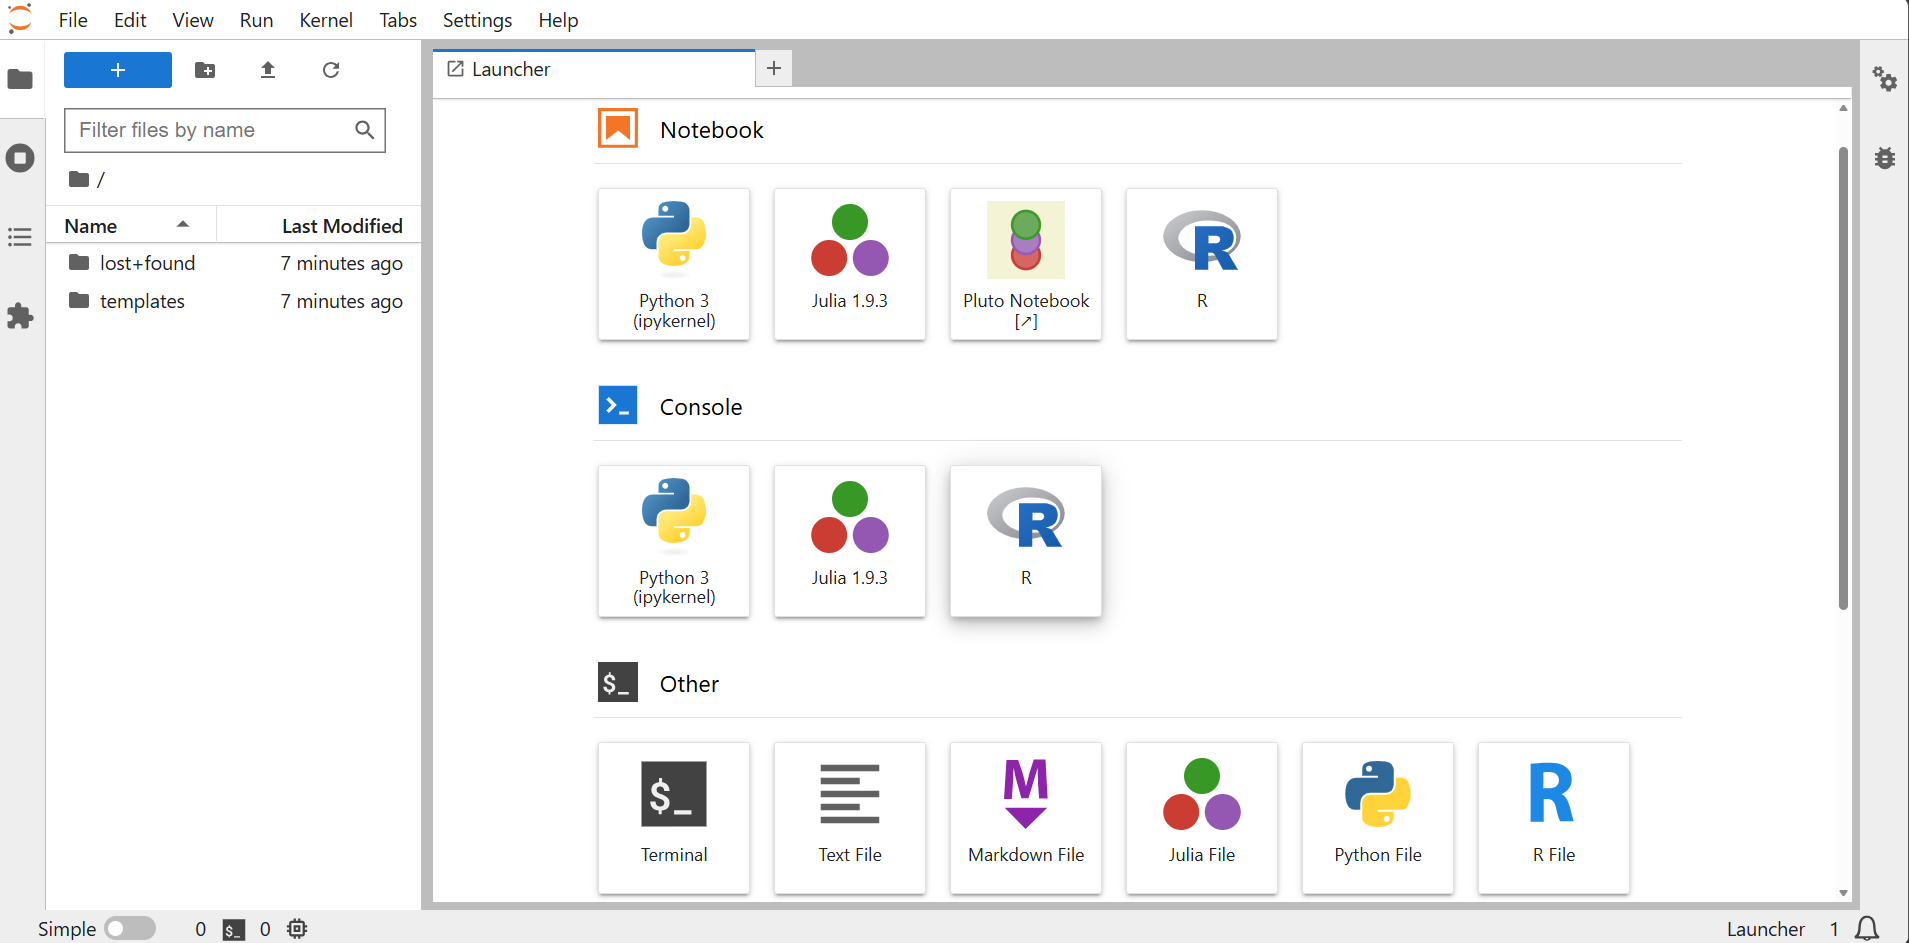Open the Property Inspector on right sidebar
Screen dimensions: 1909x943
point(1885,79)
